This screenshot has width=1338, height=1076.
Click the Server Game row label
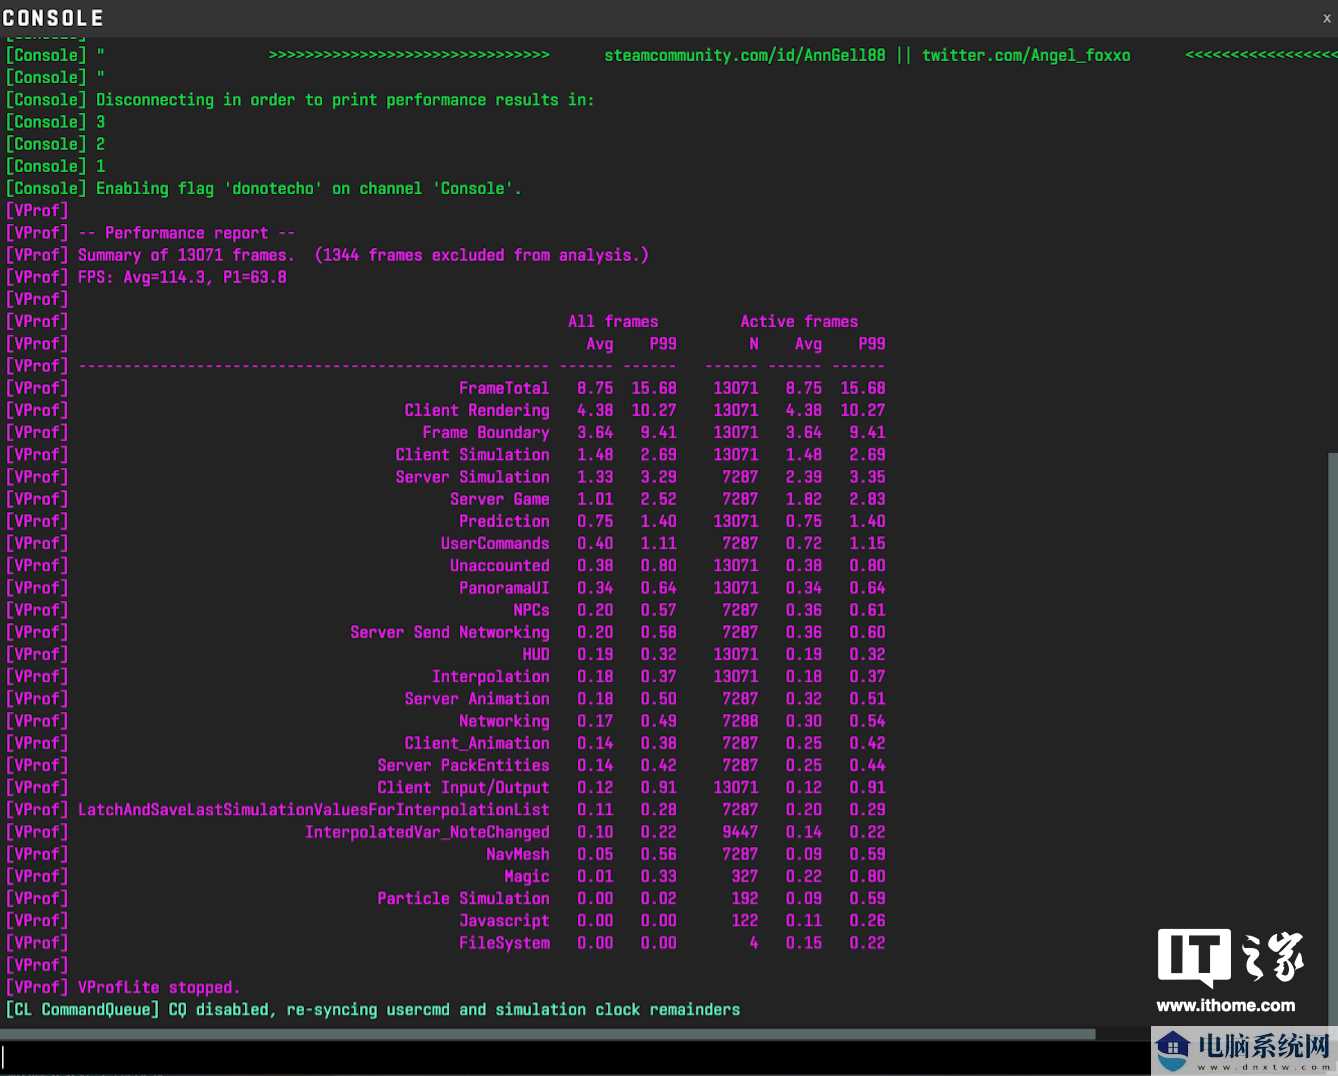click(x=500, y=499)
